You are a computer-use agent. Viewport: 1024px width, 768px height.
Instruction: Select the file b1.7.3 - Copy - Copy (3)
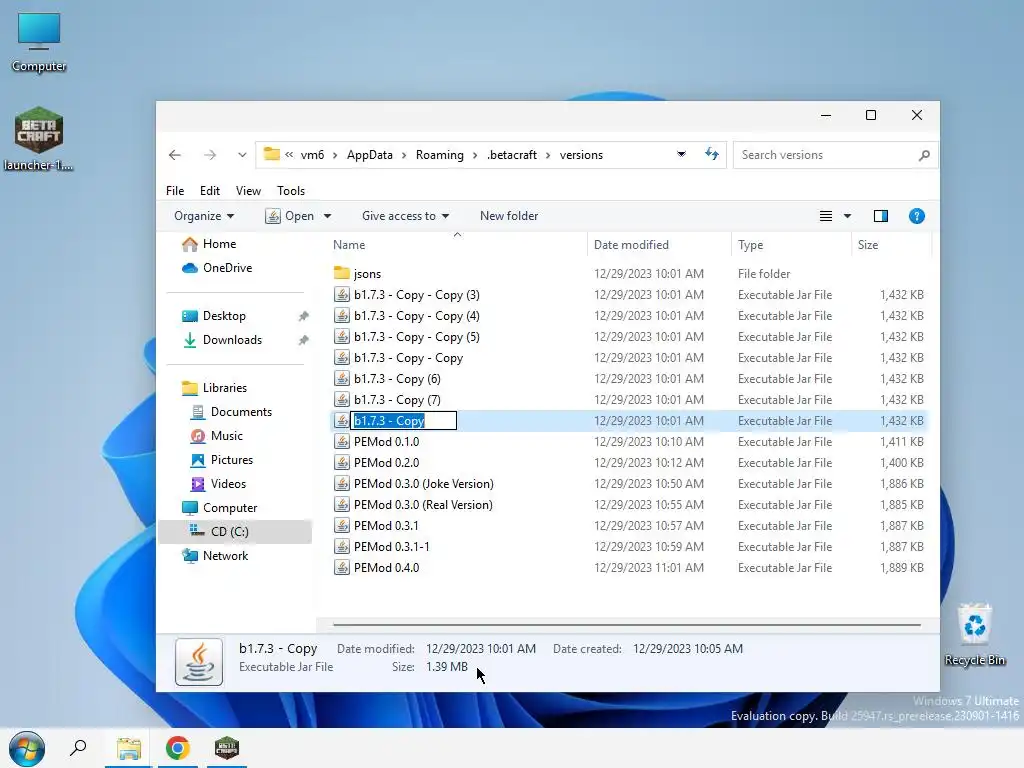pos(417,295)
